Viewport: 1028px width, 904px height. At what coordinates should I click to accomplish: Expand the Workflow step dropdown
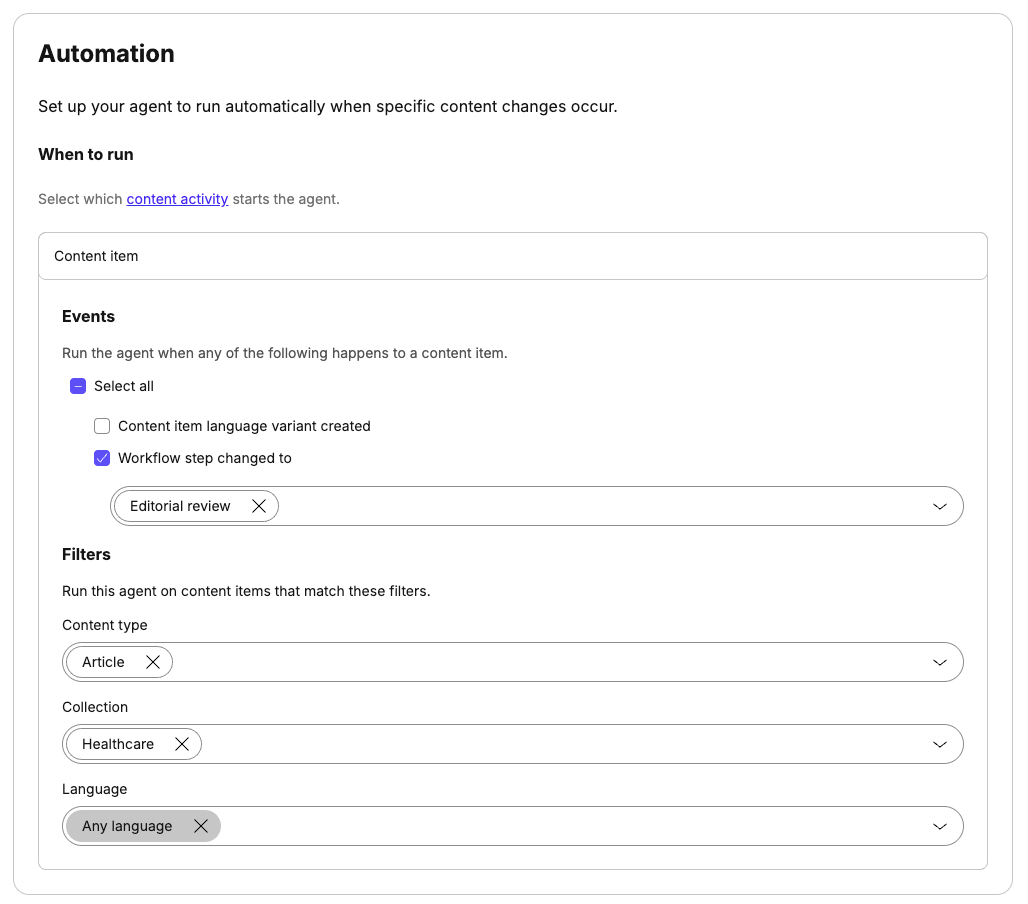(940, 506)
